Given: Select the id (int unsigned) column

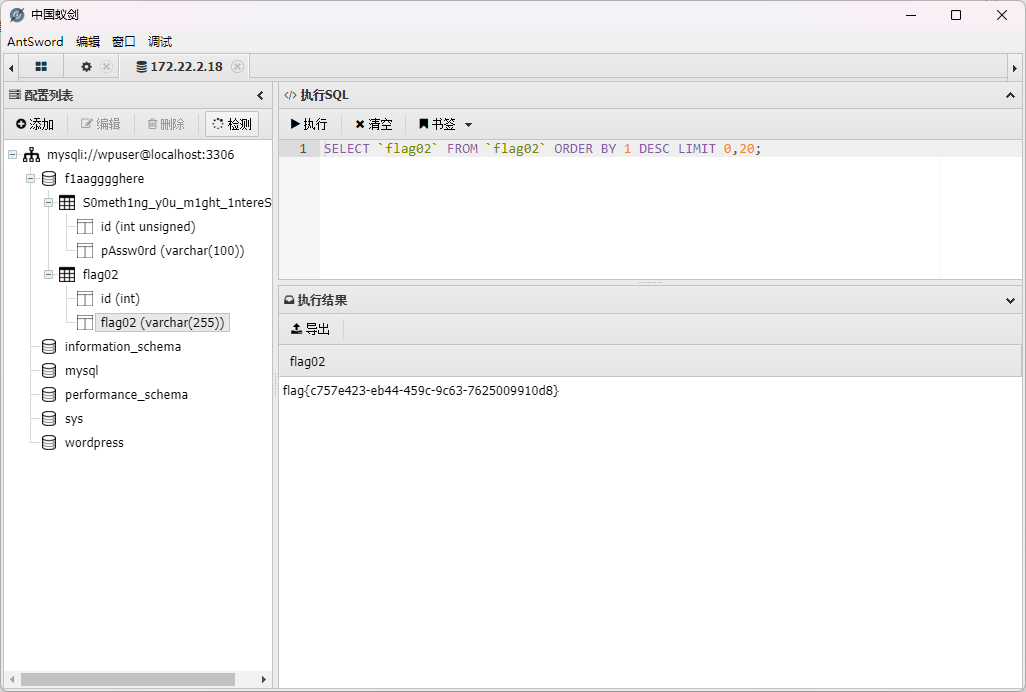Looking at the screenshot, I should 148,227.
